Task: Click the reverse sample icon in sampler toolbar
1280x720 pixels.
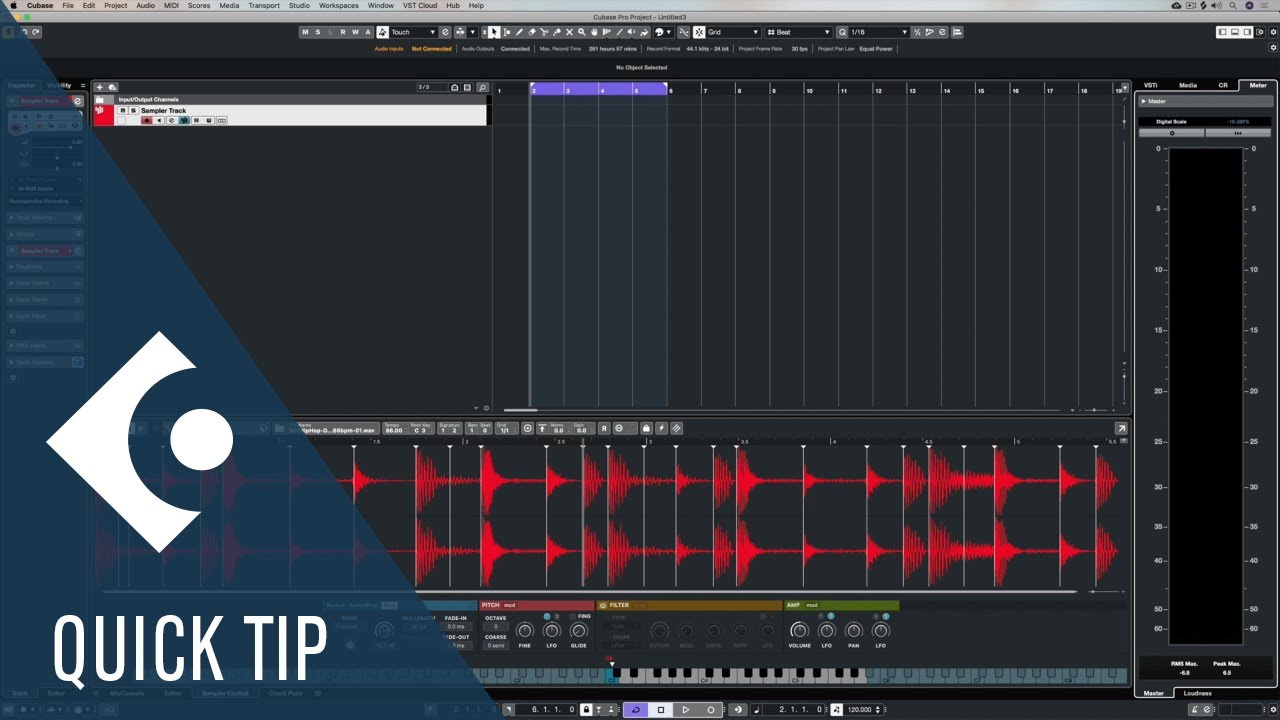Action: (604, 428)
